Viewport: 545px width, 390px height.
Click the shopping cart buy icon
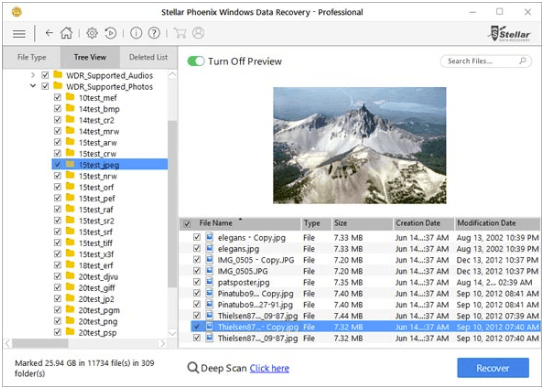(180, 33)
